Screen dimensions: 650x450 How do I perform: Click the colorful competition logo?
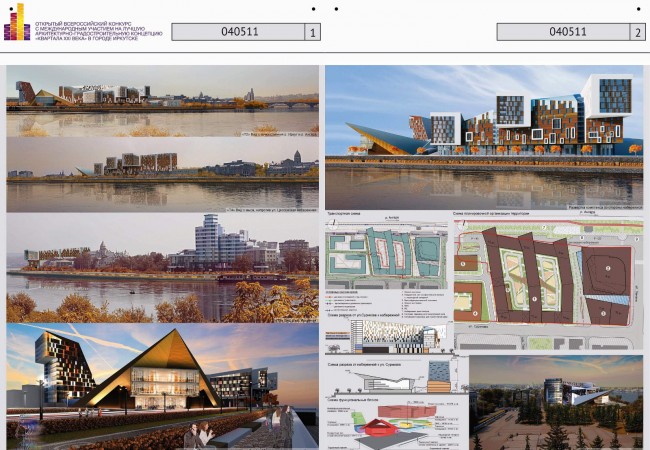click(x=17, y=22)
